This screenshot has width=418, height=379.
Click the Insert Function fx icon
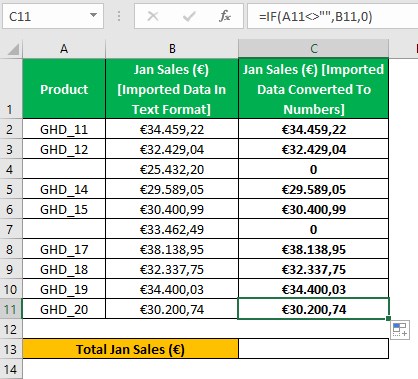[x=225, y=16]
